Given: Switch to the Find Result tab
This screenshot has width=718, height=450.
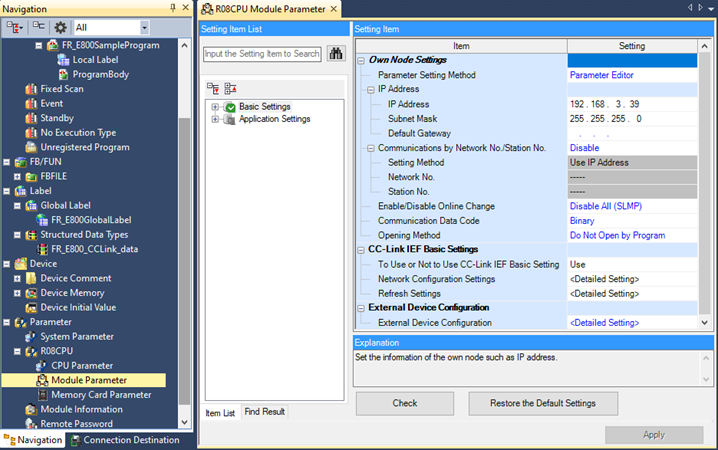Looking at the screenshot, I should pyautogui.click(x=264, y=412).
